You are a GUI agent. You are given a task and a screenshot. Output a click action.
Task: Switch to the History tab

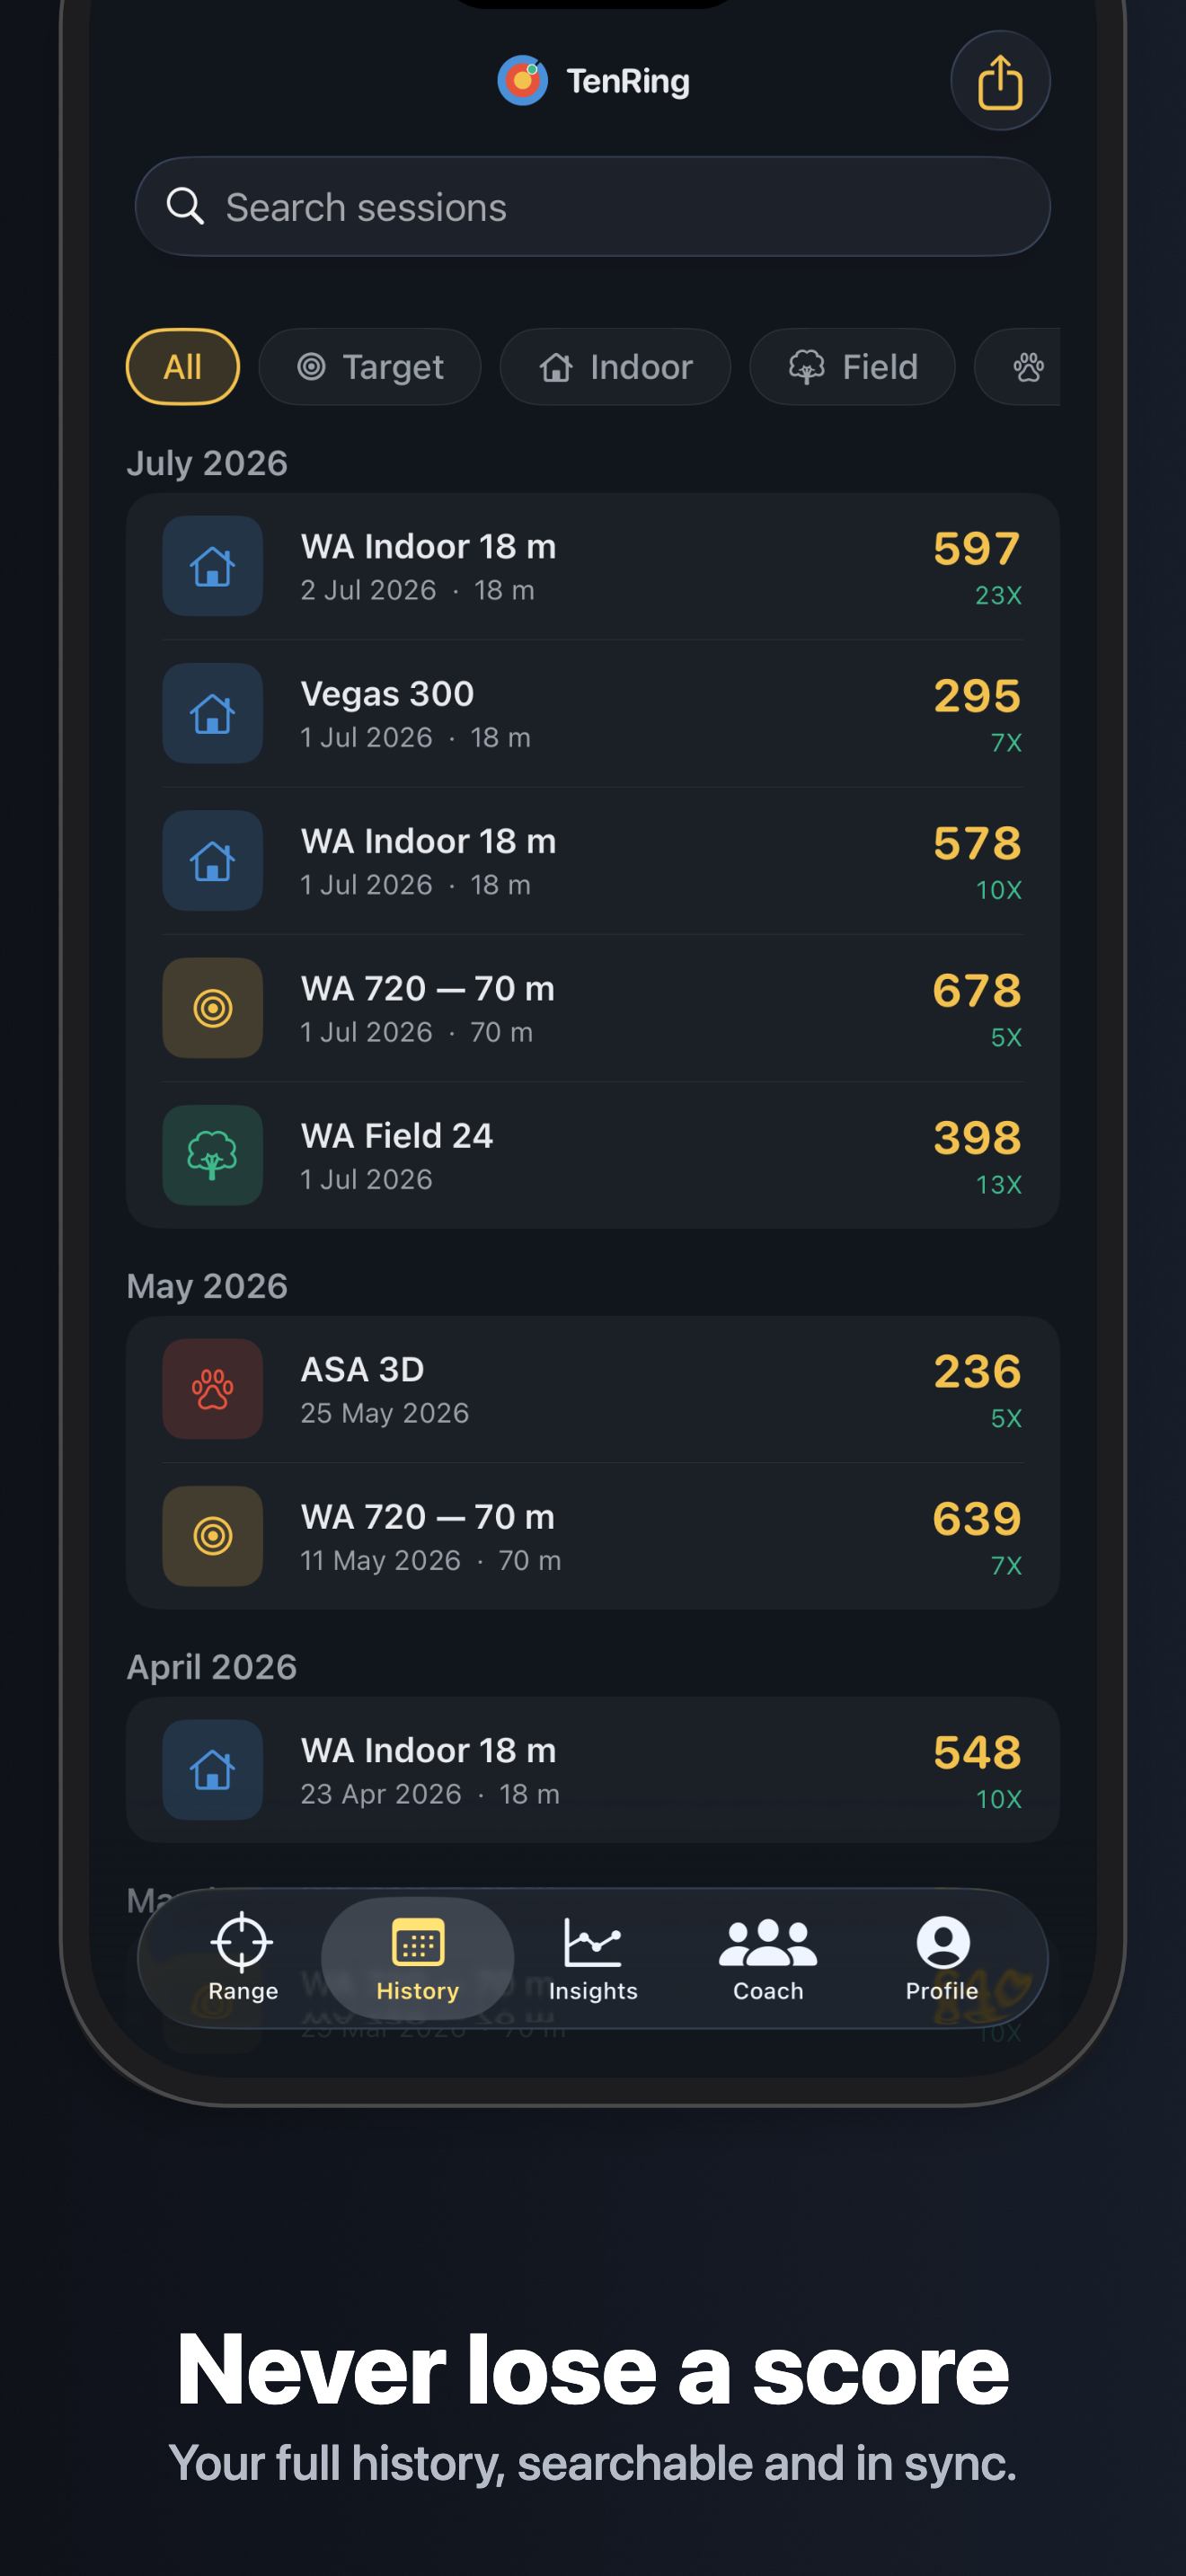point(418,1958)
